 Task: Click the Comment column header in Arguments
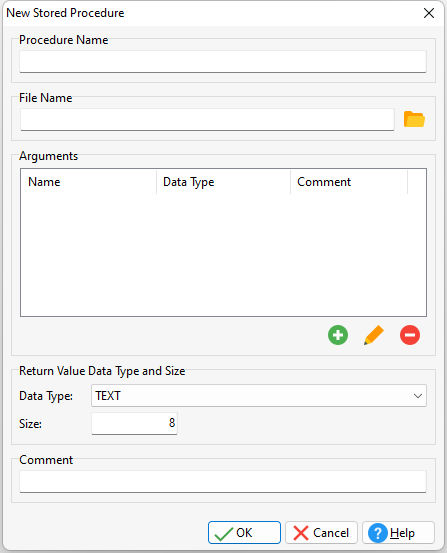tap(349, 182)
